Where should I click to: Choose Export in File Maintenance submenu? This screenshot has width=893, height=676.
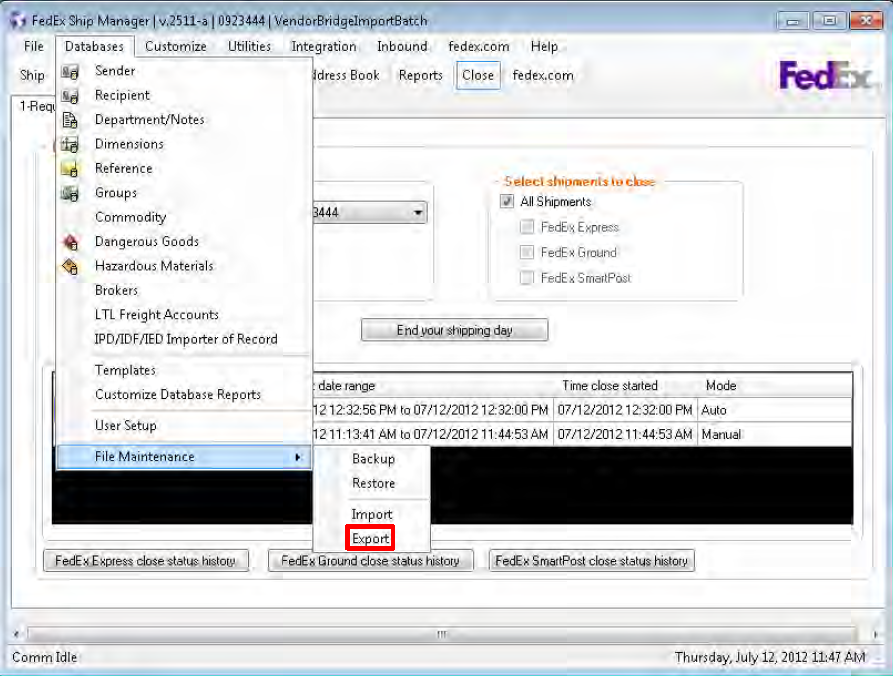(x=370, y=539)
